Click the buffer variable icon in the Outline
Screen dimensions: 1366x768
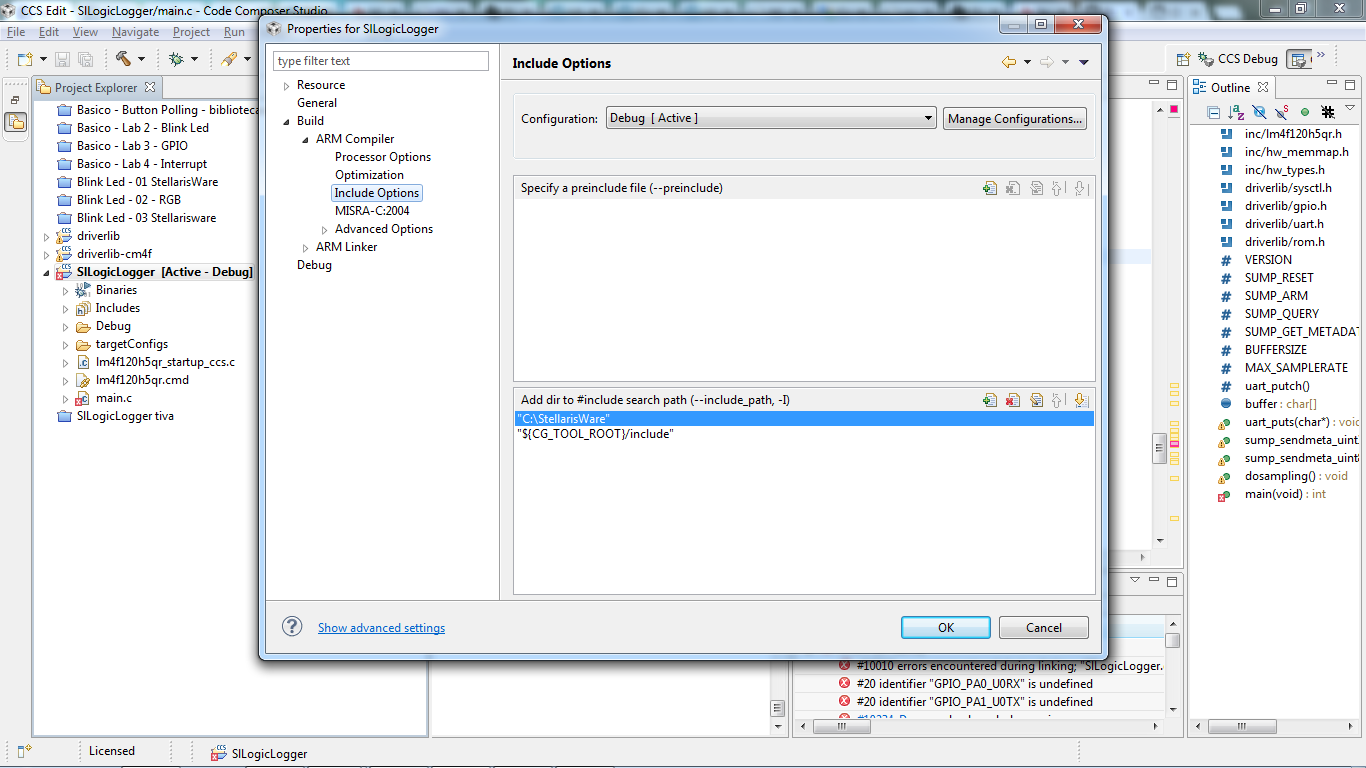click(x=1225, y=404)
